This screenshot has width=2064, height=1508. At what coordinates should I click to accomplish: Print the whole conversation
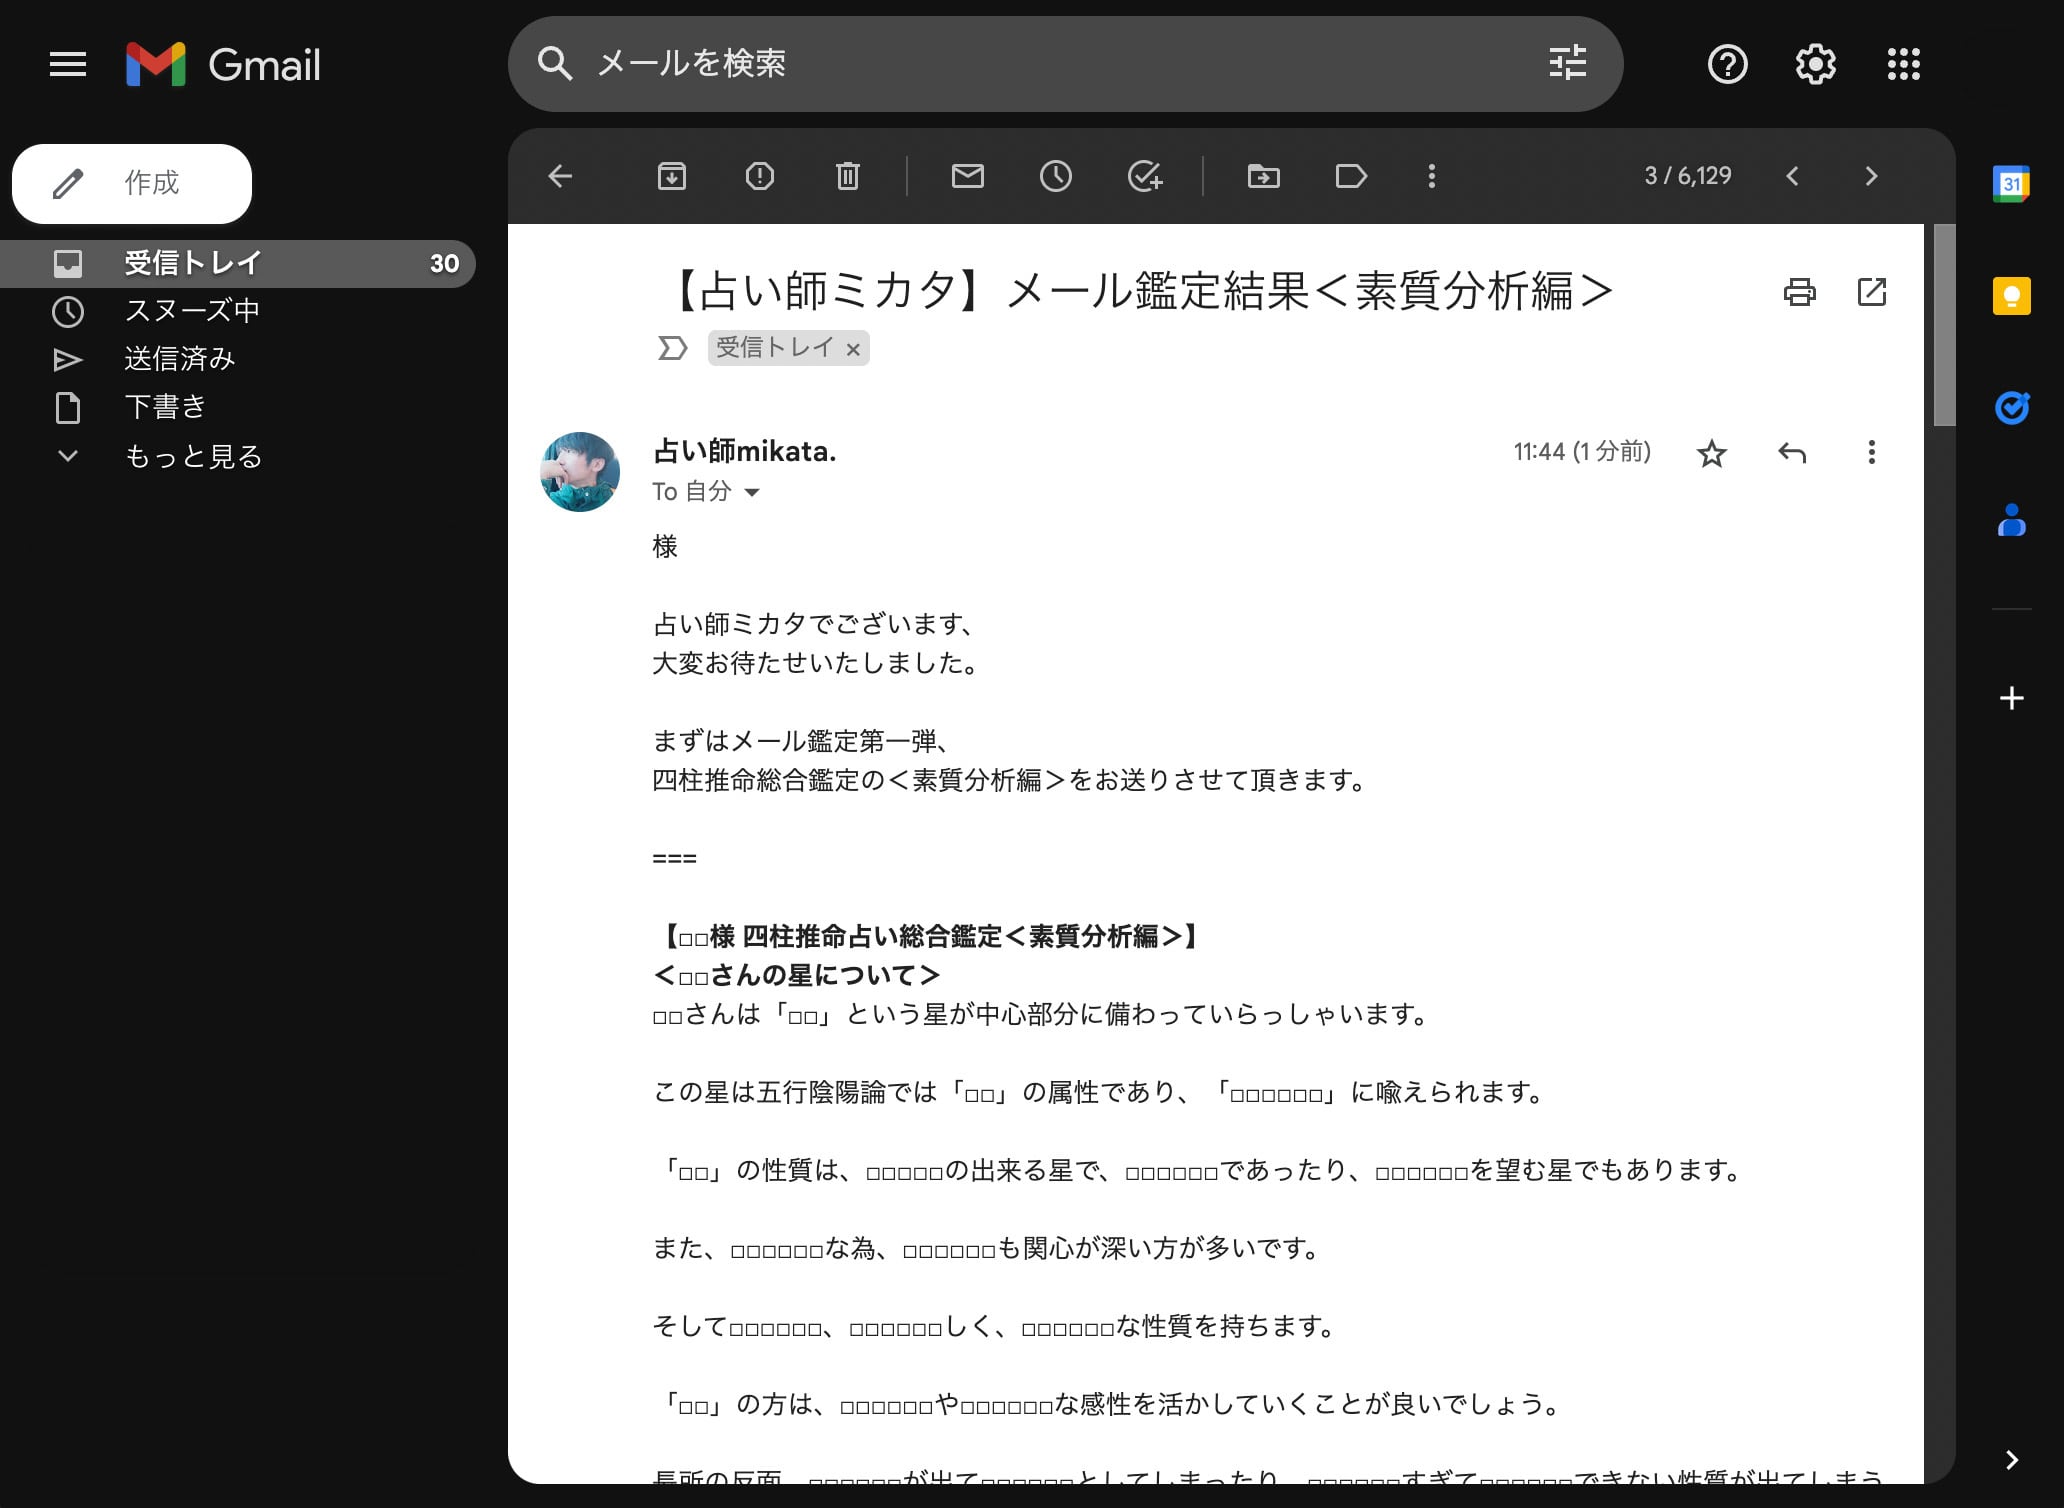[x=1799, y=292]
